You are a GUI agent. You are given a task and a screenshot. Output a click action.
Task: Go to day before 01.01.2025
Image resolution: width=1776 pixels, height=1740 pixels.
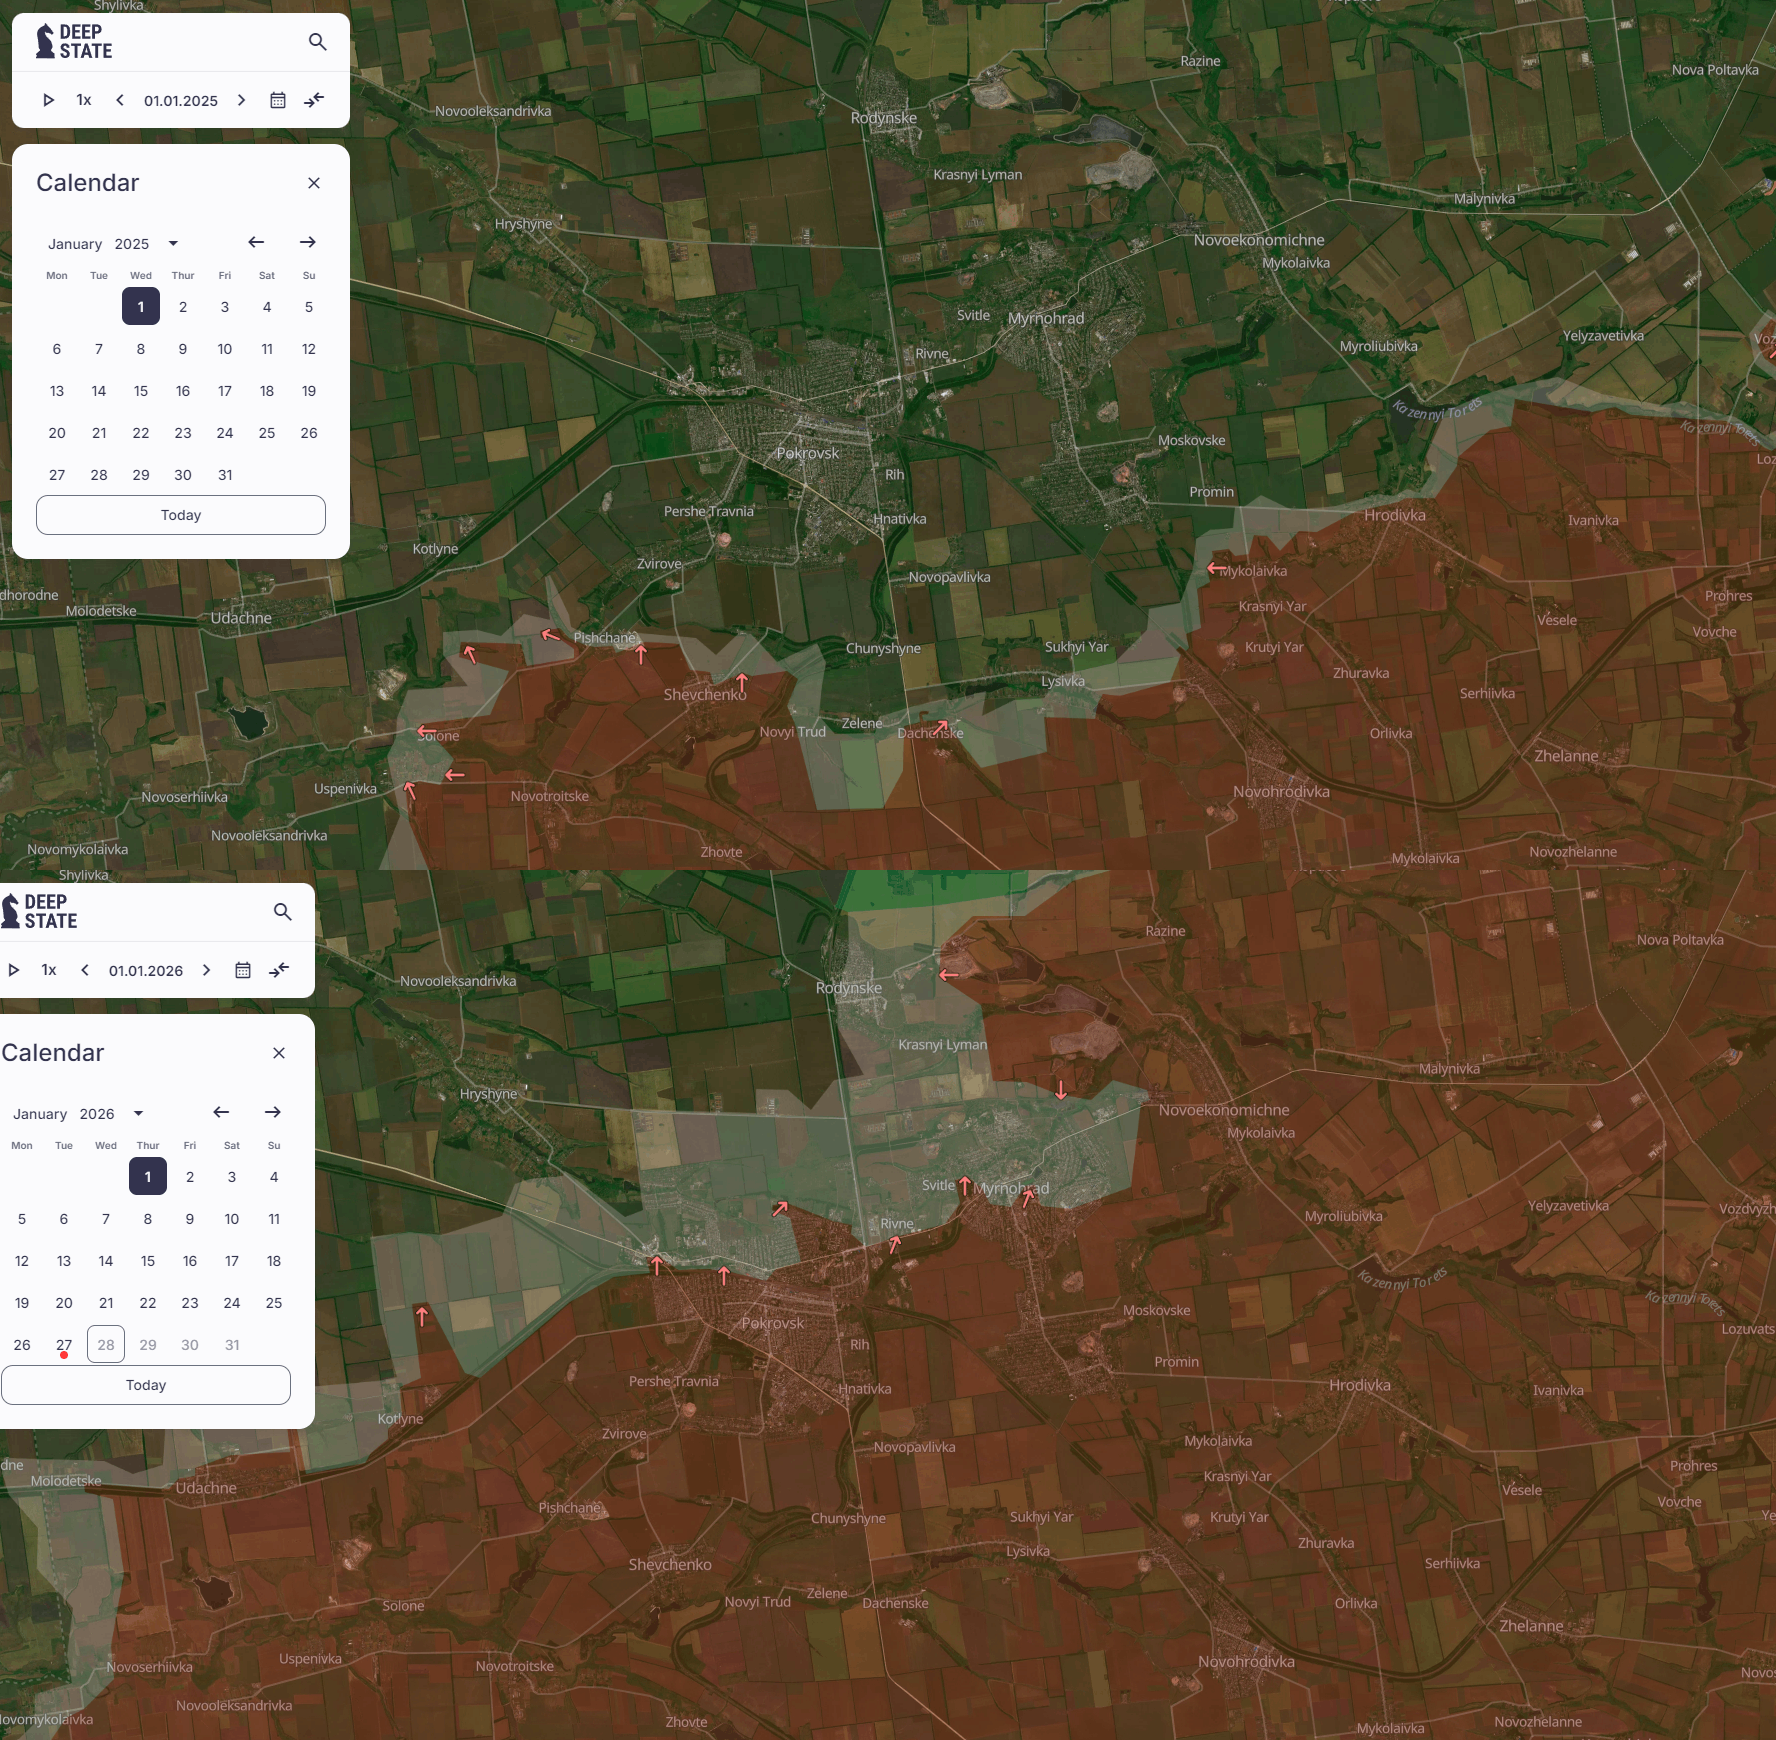coord(120,100)
